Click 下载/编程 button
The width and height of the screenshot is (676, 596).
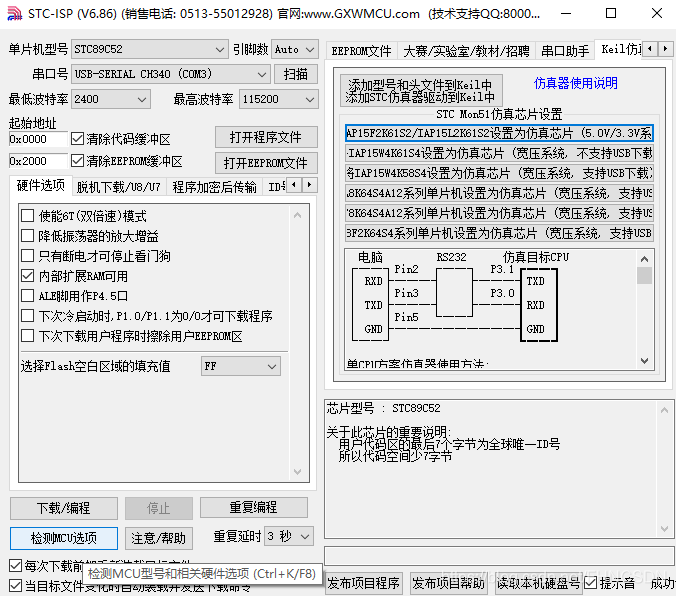pyautogui.click(x=64, y=508)
